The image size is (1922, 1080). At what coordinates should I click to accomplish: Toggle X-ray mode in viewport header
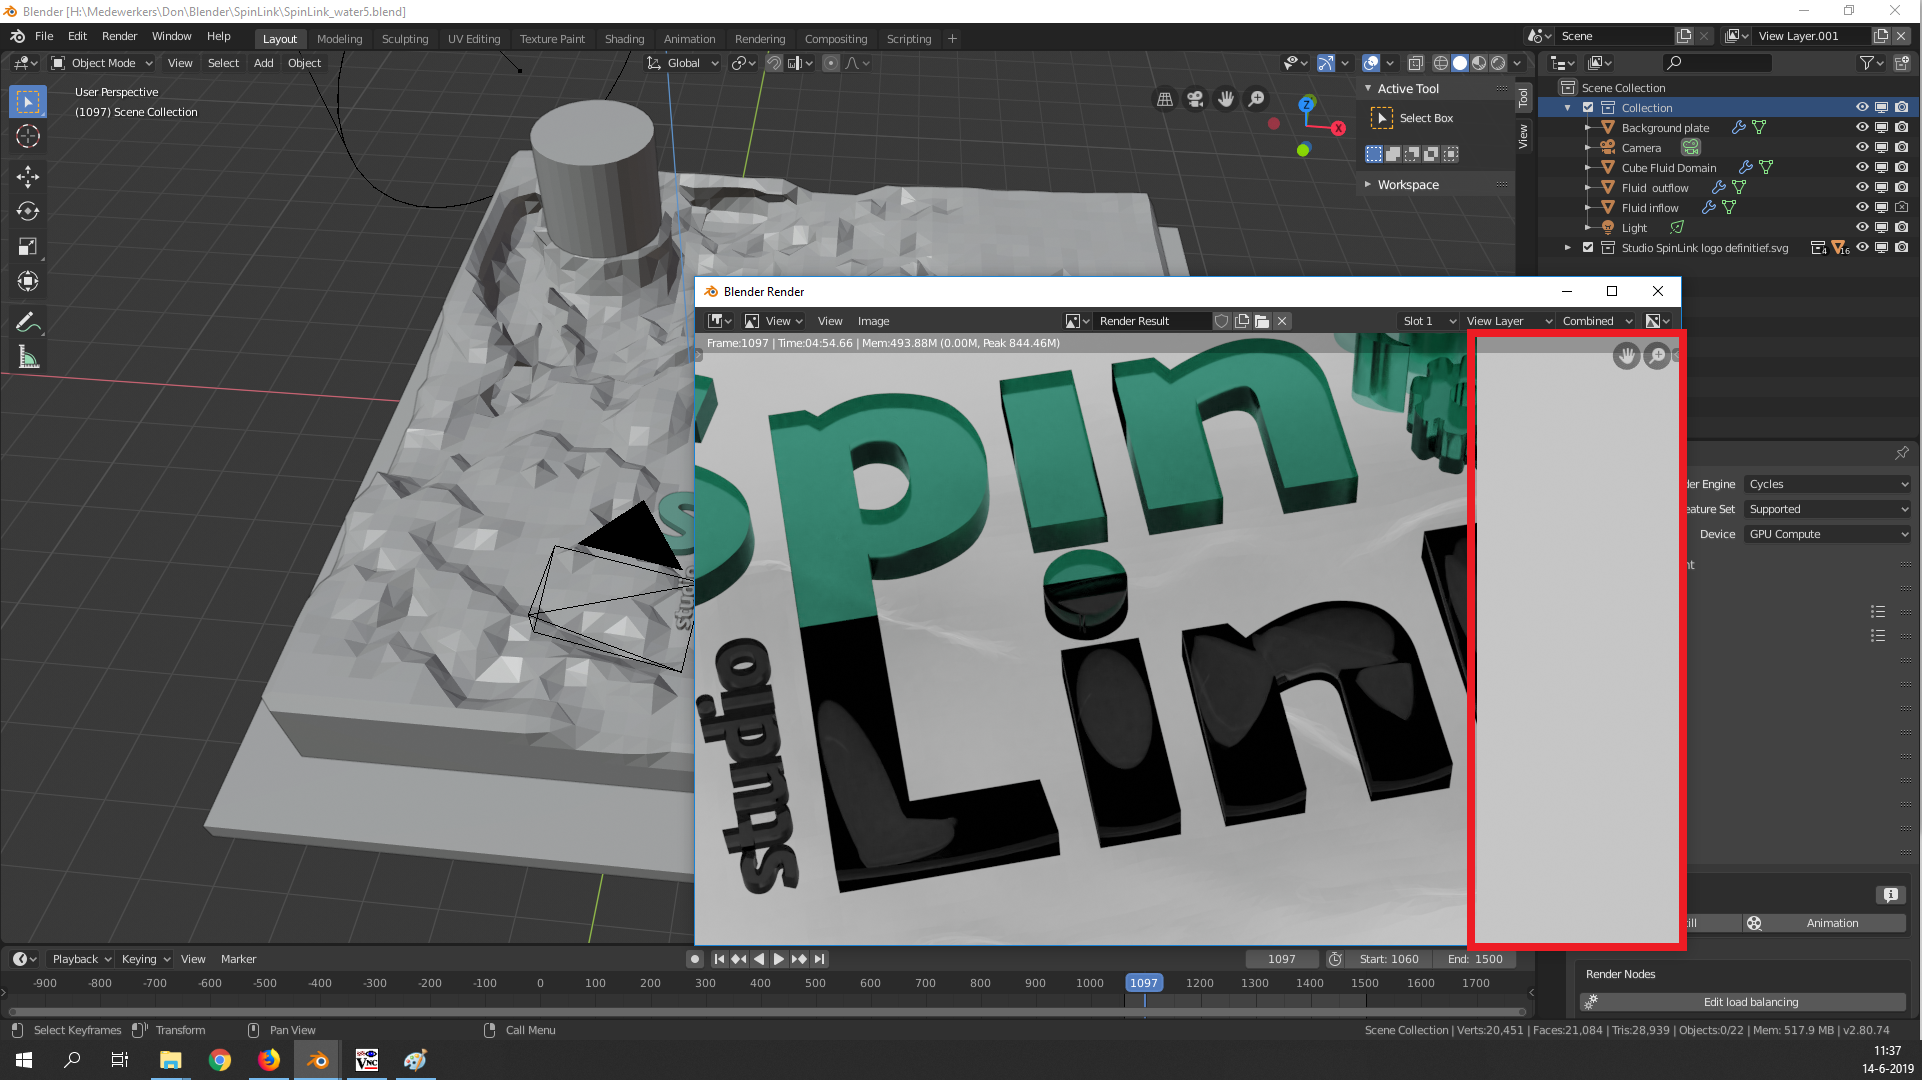pos(1416,63)
